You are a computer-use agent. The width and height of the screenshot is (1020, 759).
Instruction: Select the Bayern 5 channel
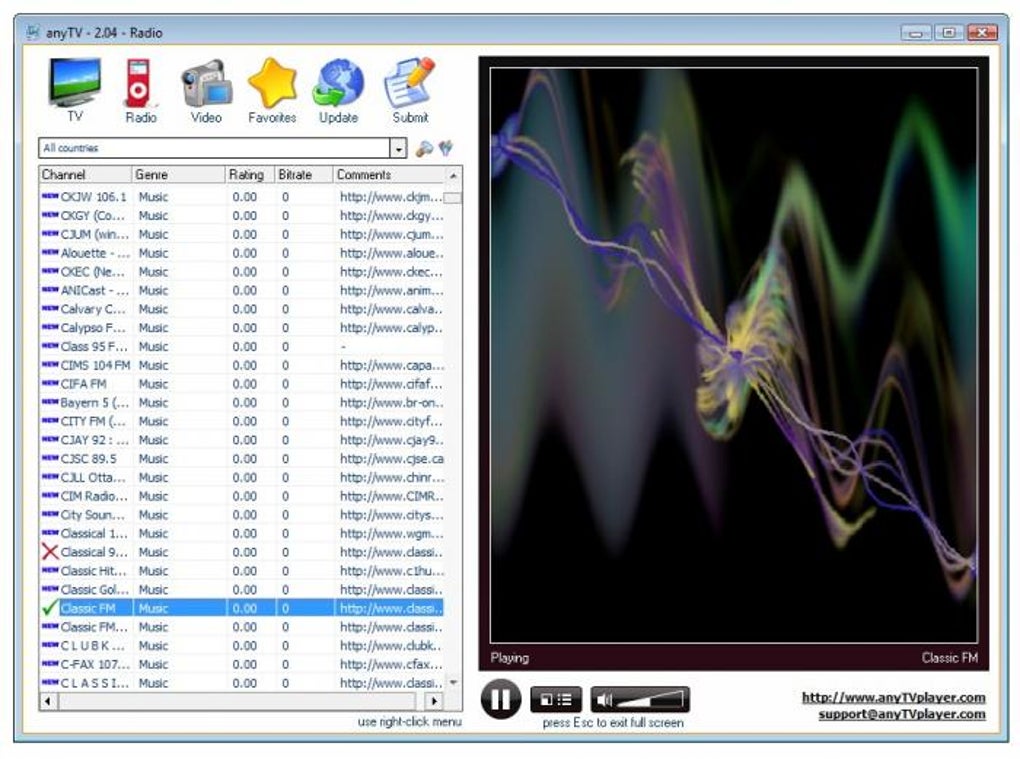pos(242,403)
